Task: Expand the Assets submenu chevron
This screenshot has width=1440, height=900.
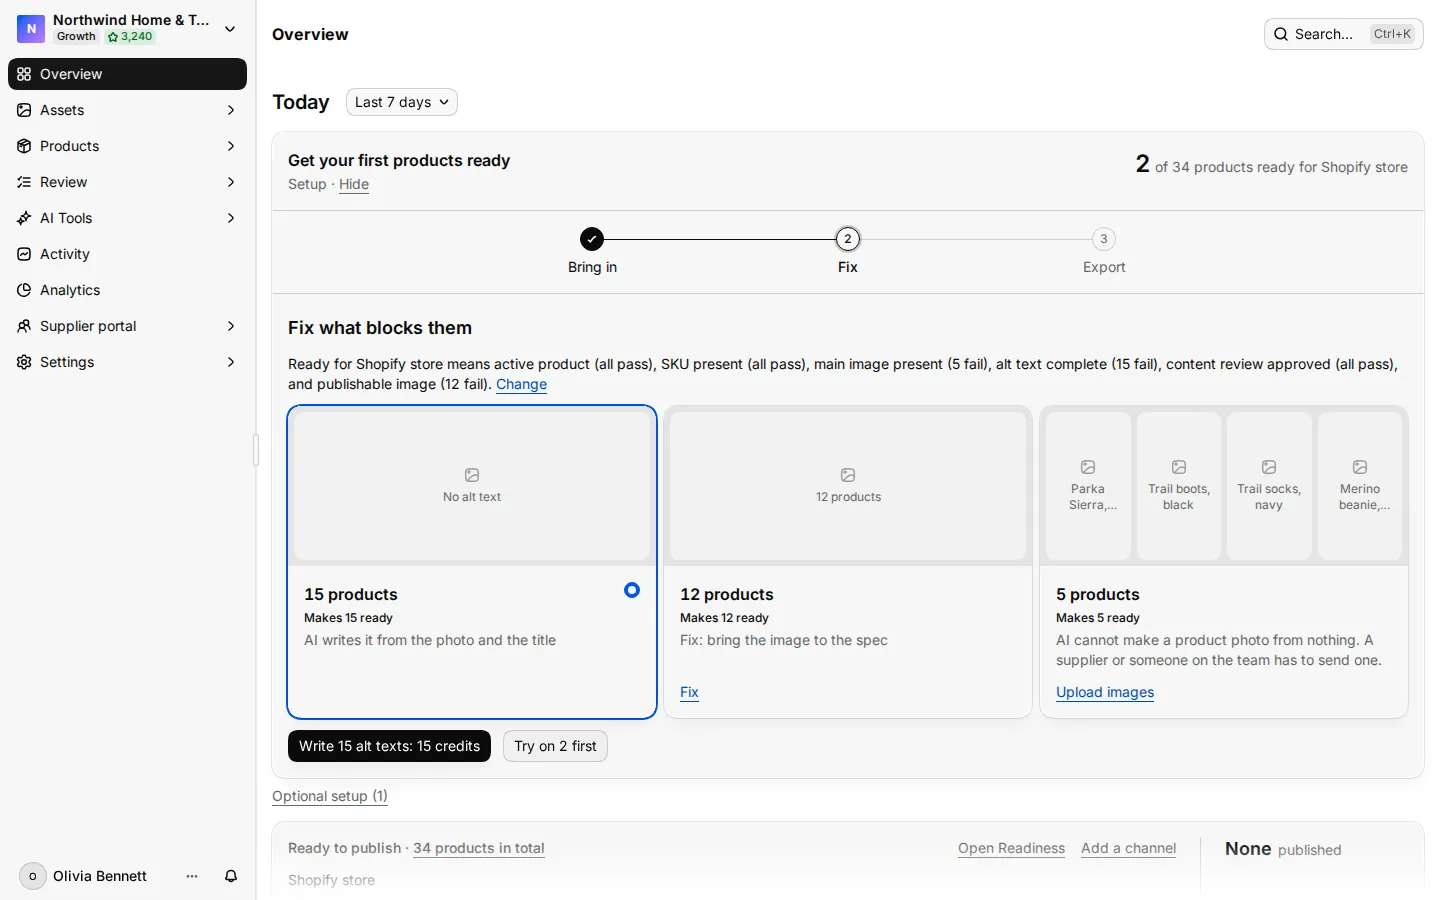Action: (231, 110)
